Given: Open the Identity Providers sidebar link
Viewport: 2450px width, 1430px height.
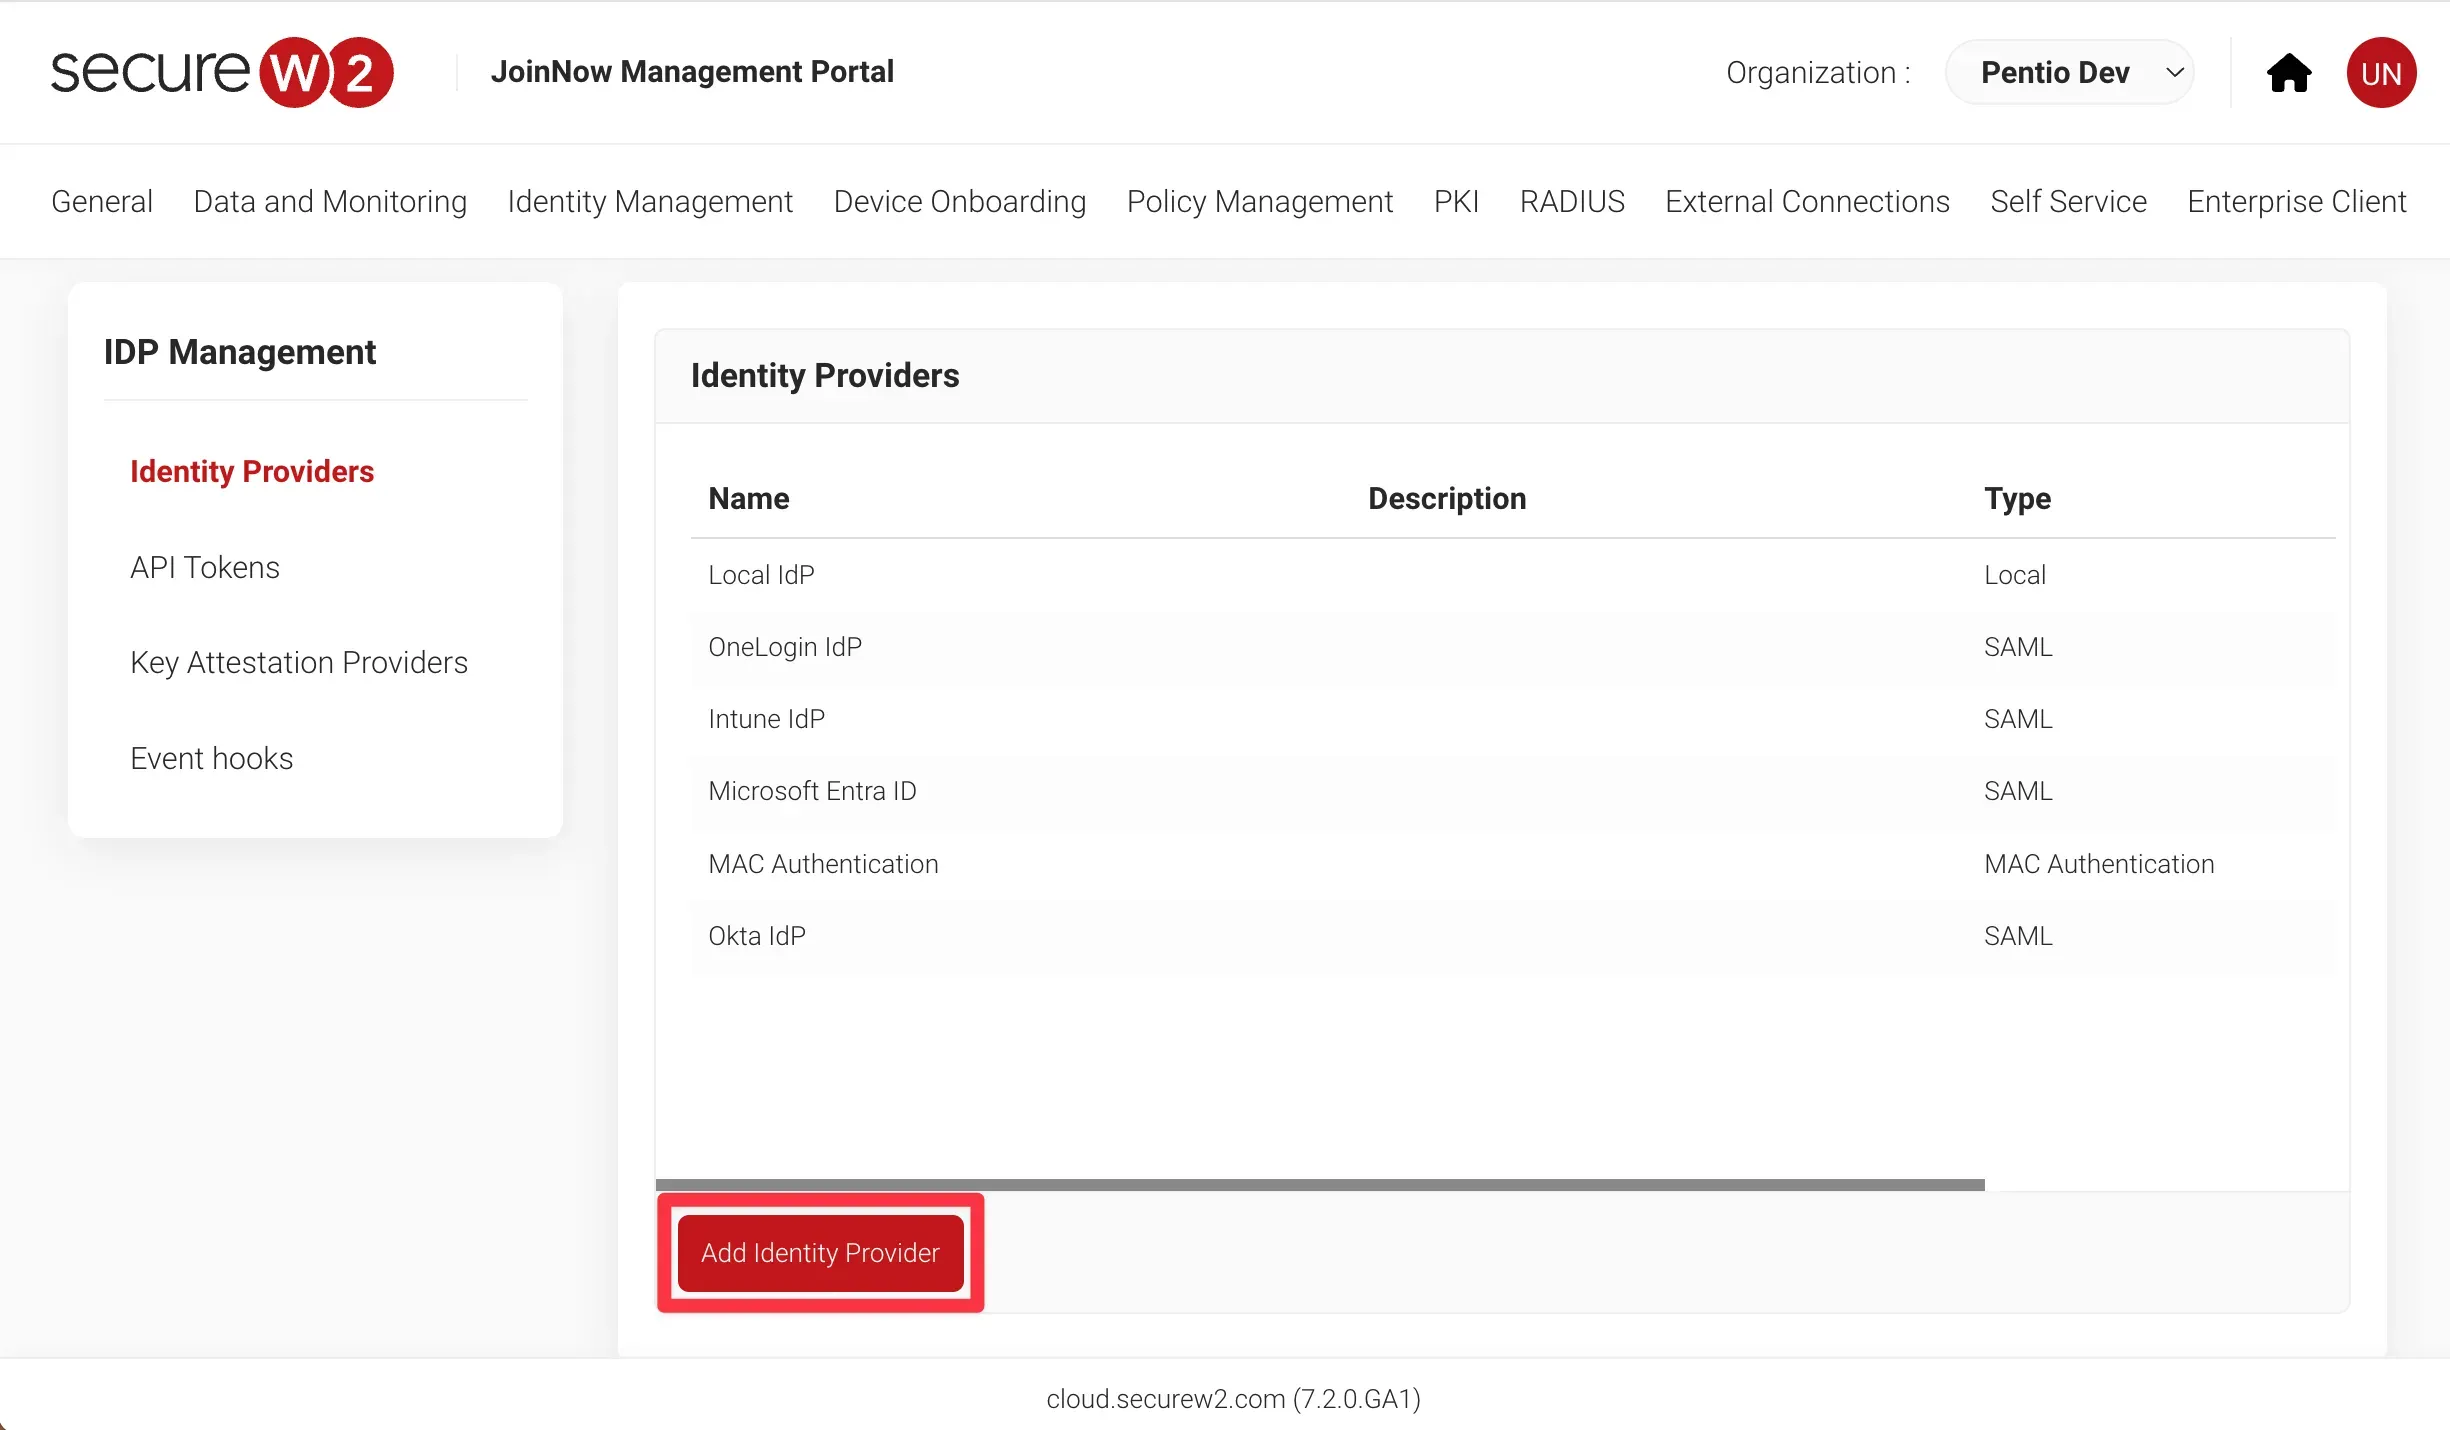Looking at the screenshot, I should pos(251,471).
